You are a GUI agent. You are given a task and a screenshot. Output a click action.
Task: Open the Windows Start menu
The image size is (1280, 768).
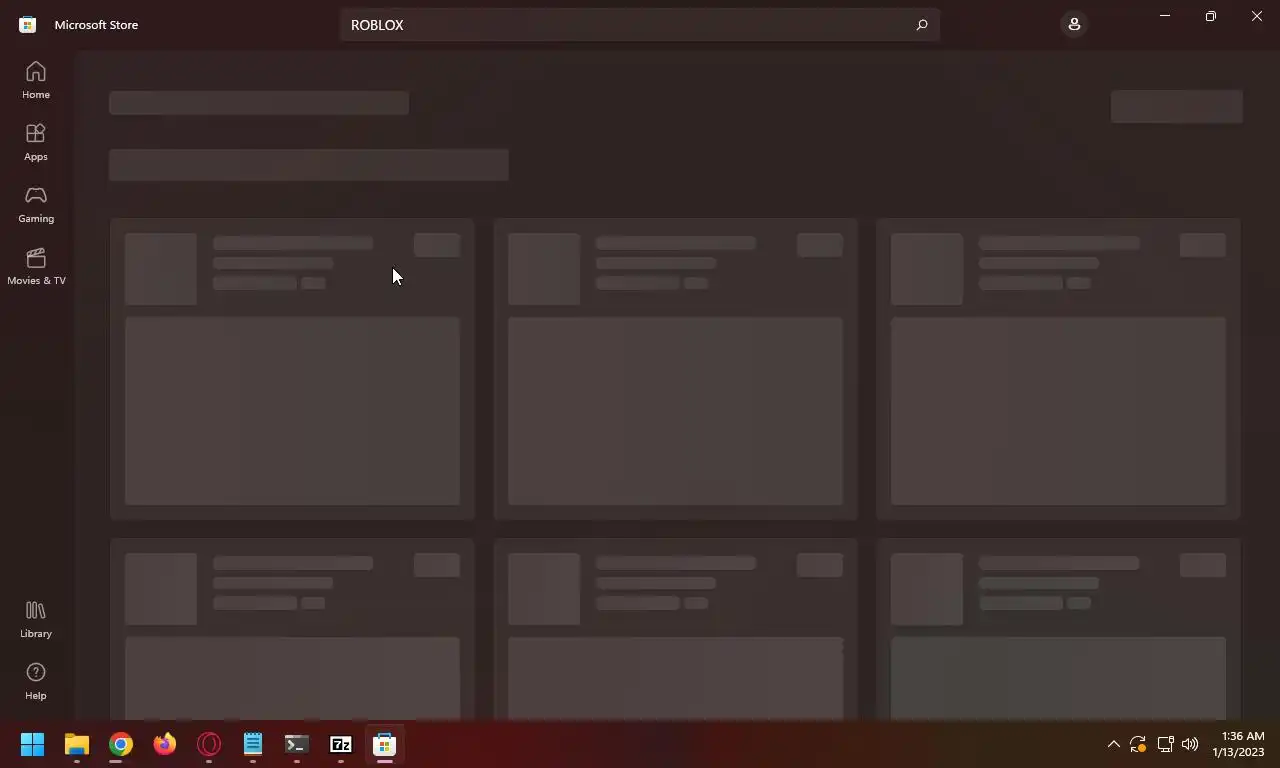click(x=32, y=744)
